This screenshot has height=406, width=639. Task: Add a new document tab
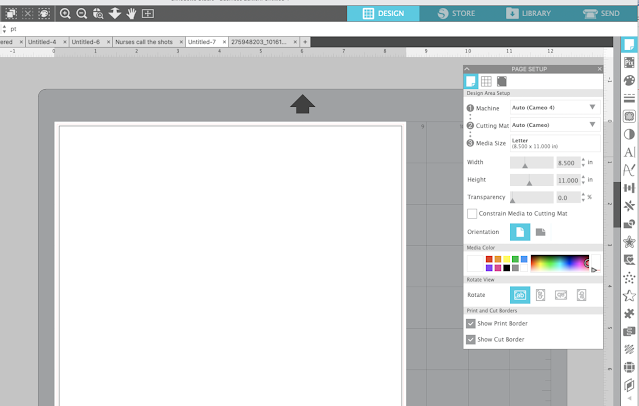pos(305,42)
